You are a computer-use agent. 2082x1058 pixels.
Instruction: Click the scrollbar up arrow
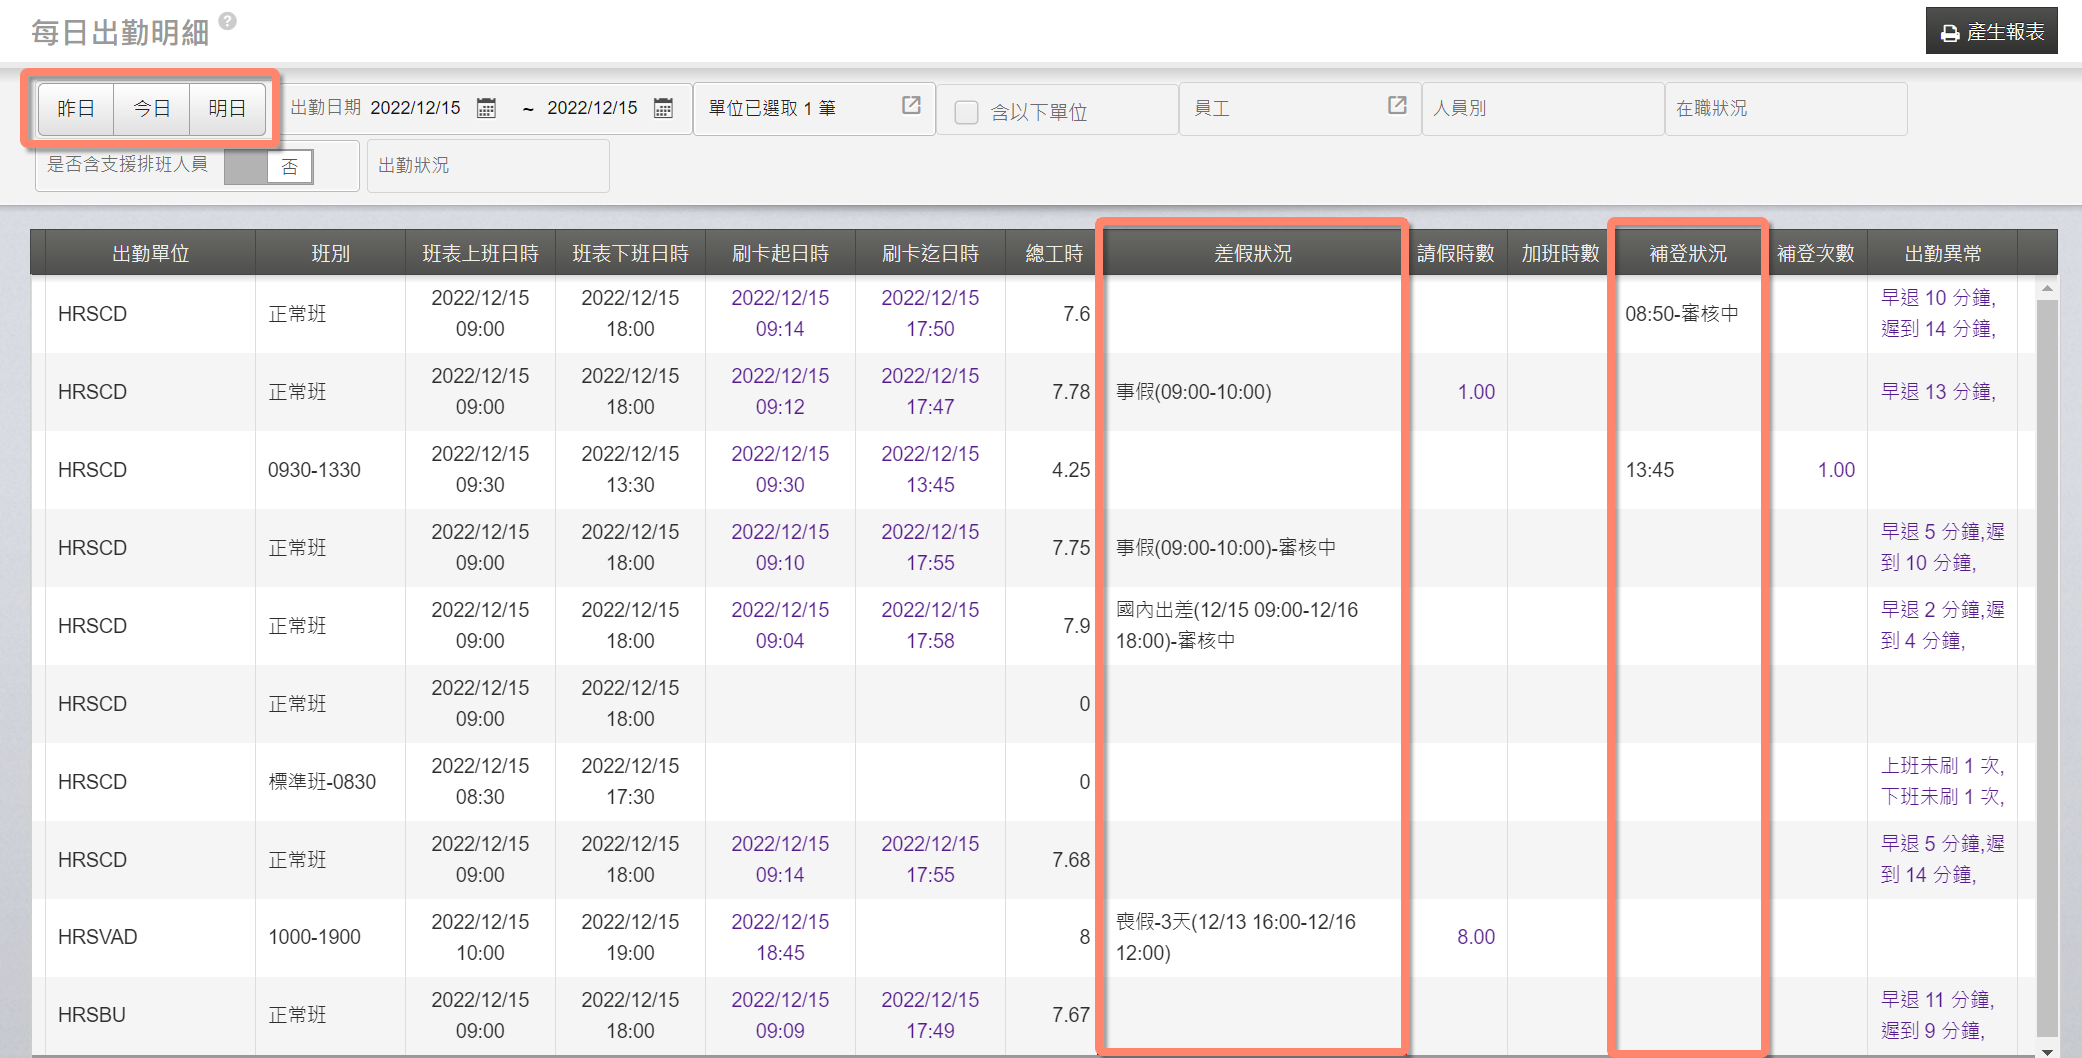pos(2047,289)
